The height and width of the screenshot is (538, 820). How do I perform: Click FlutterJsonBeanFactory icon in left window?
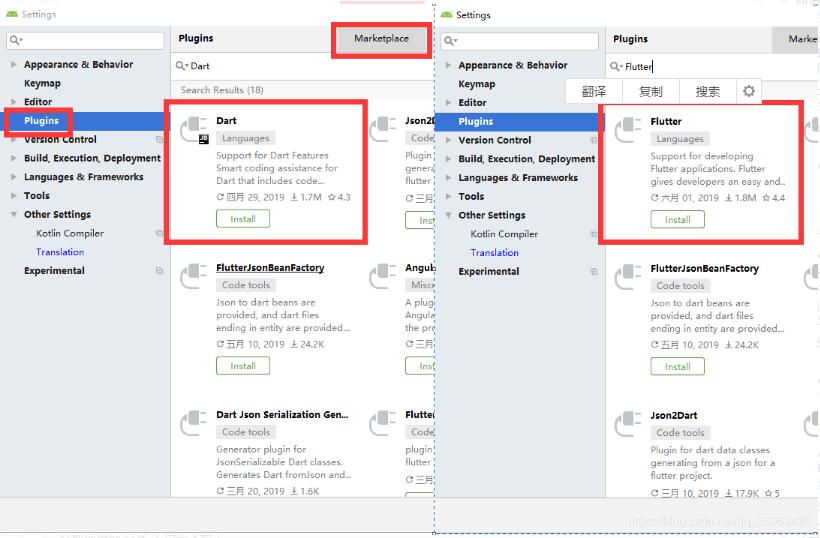193,277
